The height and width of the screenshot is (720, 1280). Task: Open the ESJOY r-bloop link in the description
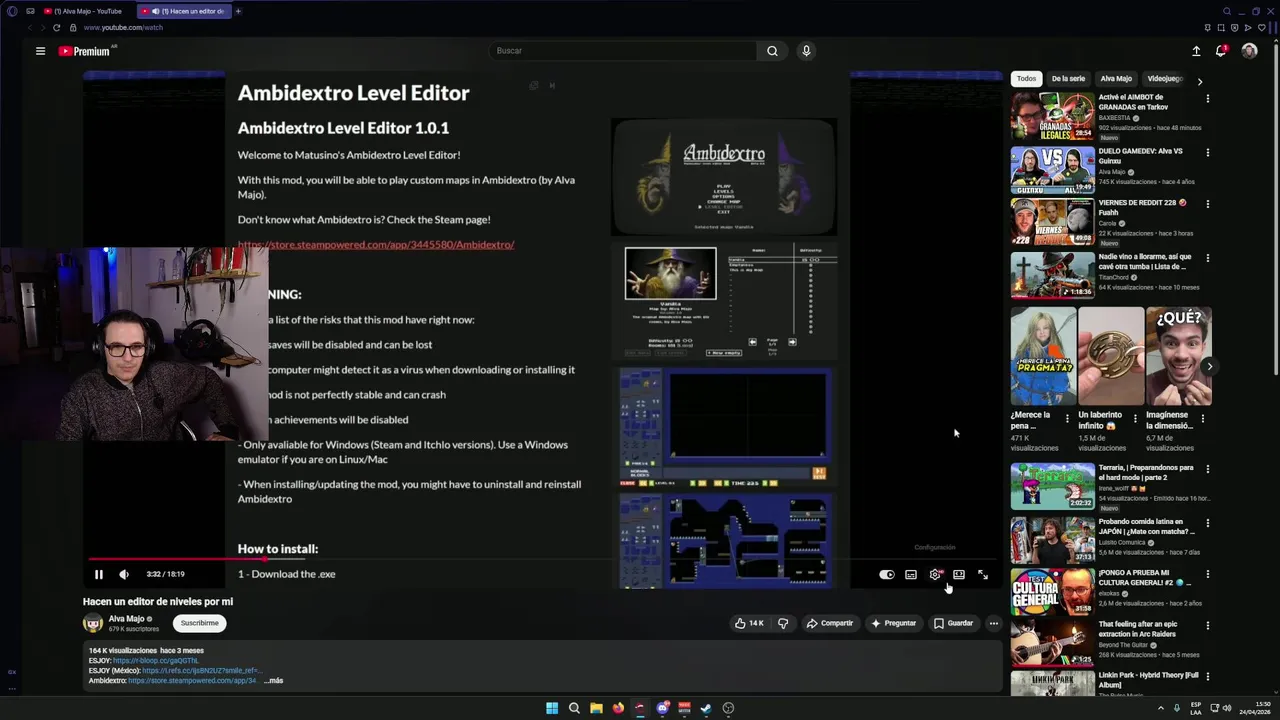point(156,661)
